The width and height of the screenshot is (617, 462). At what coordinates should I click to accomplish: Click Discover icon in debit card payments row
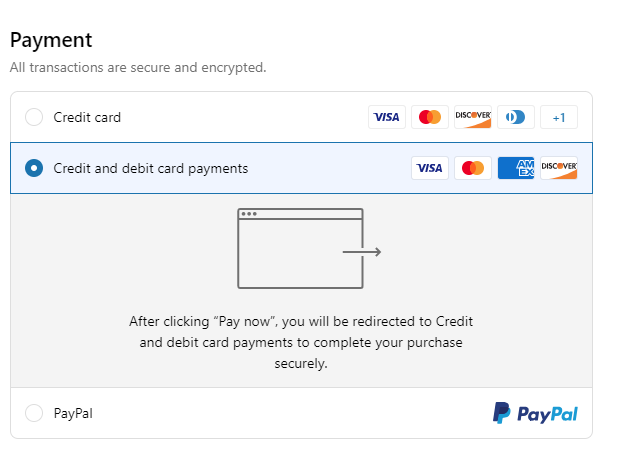click(x=559, y=168)
